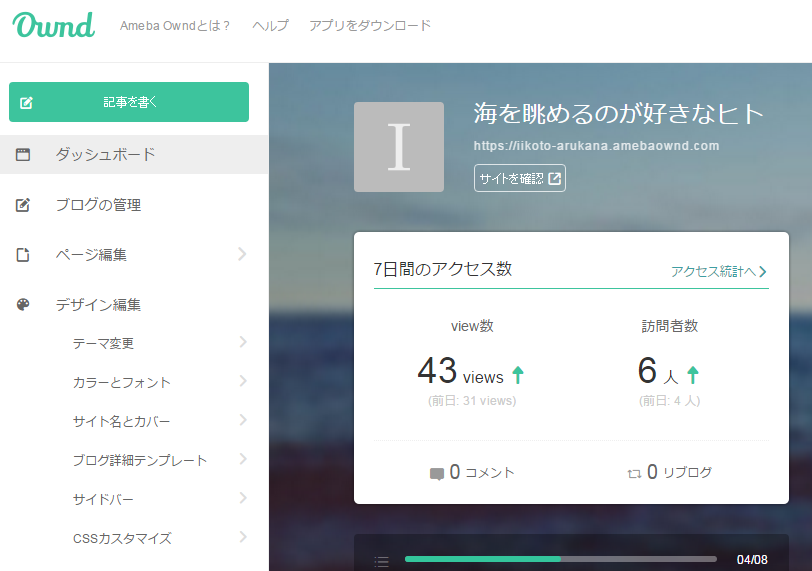Open the アプリをダウンロード link

pyautogui.click(x=370, y=25)
